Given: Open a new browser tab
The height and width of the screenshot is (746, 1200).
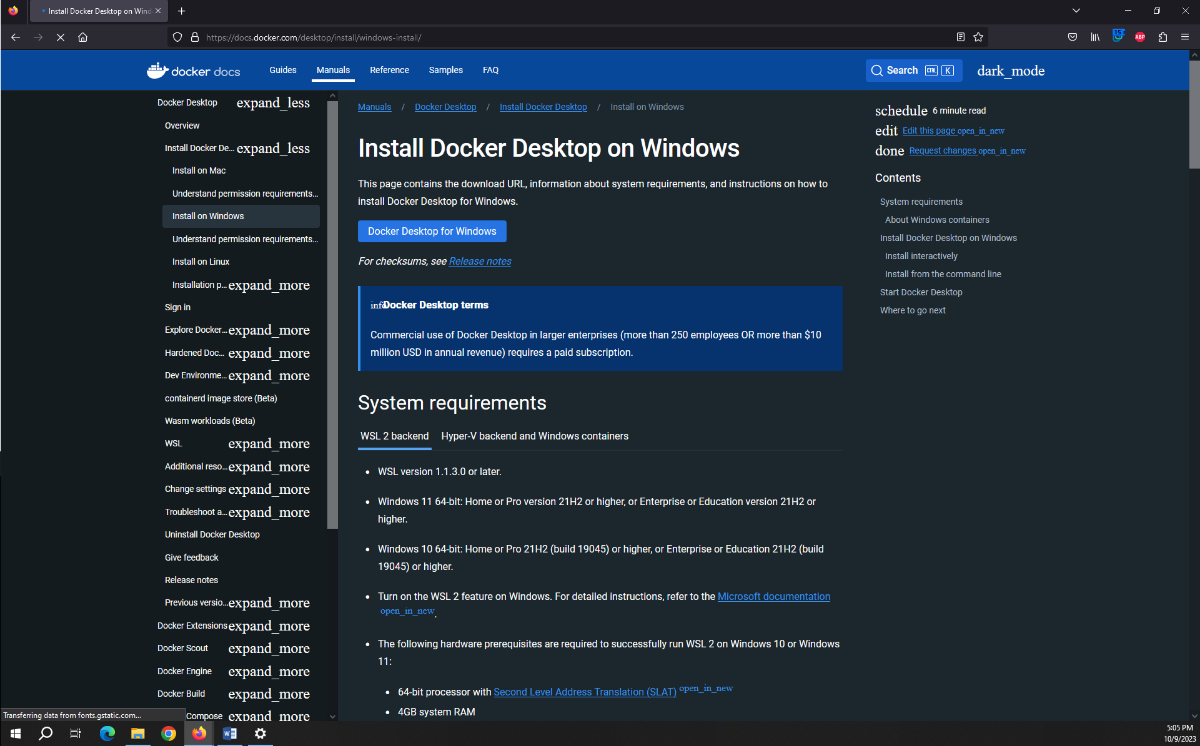Looking at the screenshot, I should (x=181, y=11).
